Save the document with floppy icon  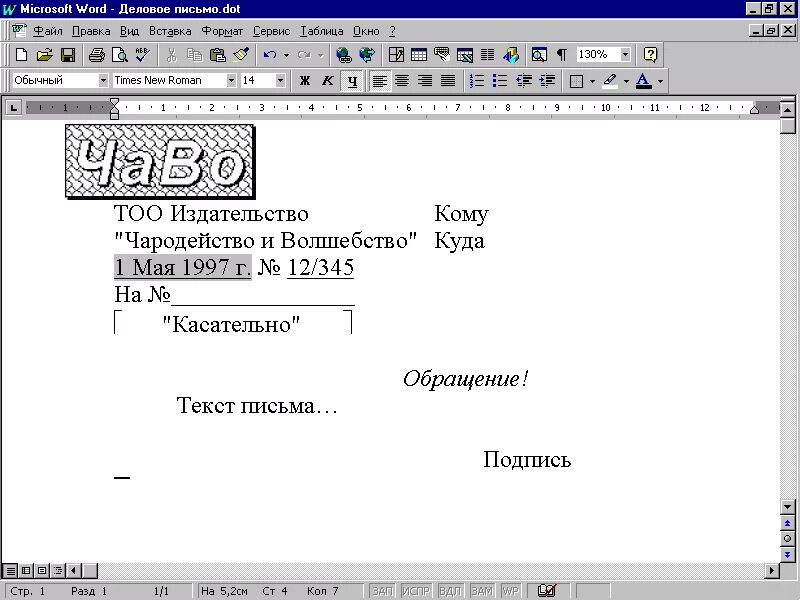[68, 55]
